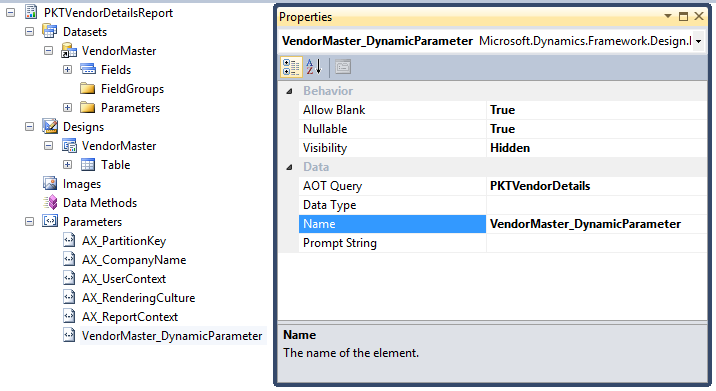
Task: Open the Properties window position menu arrow
Action: click(x=668, y=16)
